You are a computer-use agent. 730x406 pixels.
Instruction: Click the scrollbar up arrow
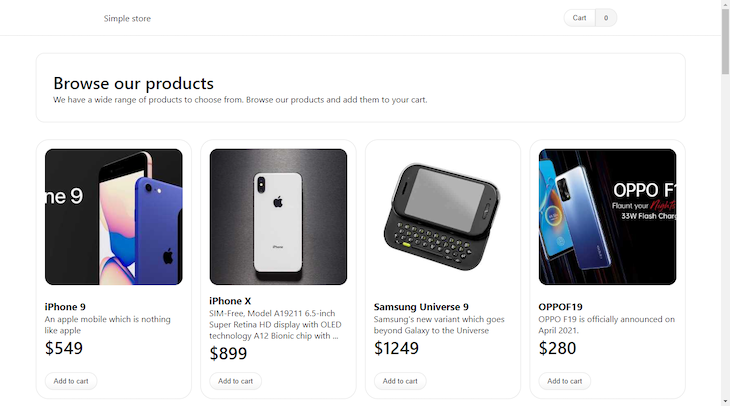[725, 6]
